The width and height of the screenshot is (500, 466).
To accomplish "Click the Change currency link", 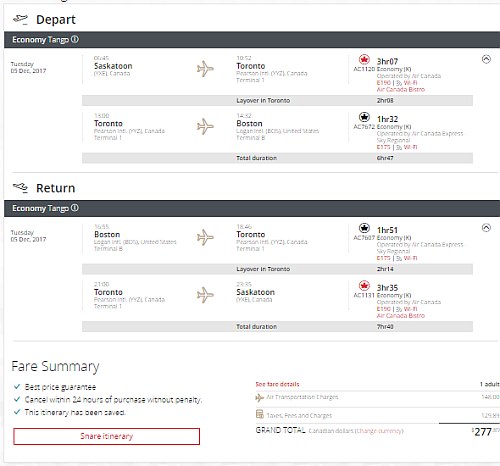I will (379, 431).
